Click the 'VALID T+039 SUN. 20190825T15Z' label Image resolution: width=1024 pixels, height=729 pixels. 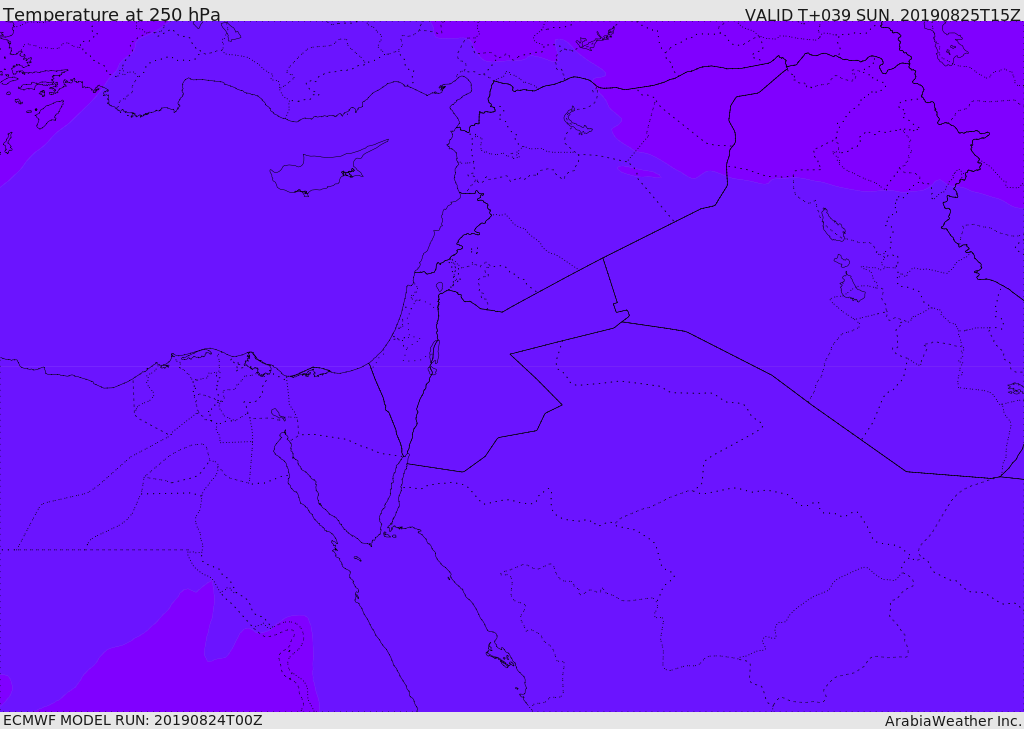click(882, 15)
